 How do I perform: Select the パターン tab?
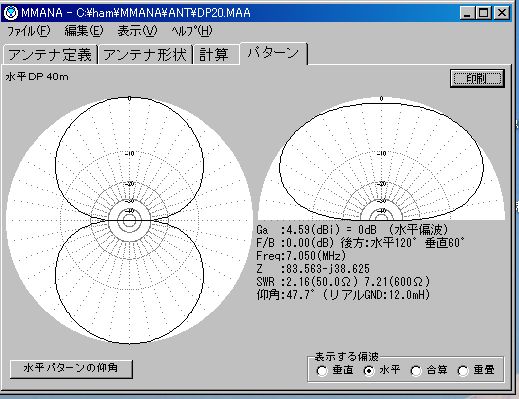[x=273, y=53]
